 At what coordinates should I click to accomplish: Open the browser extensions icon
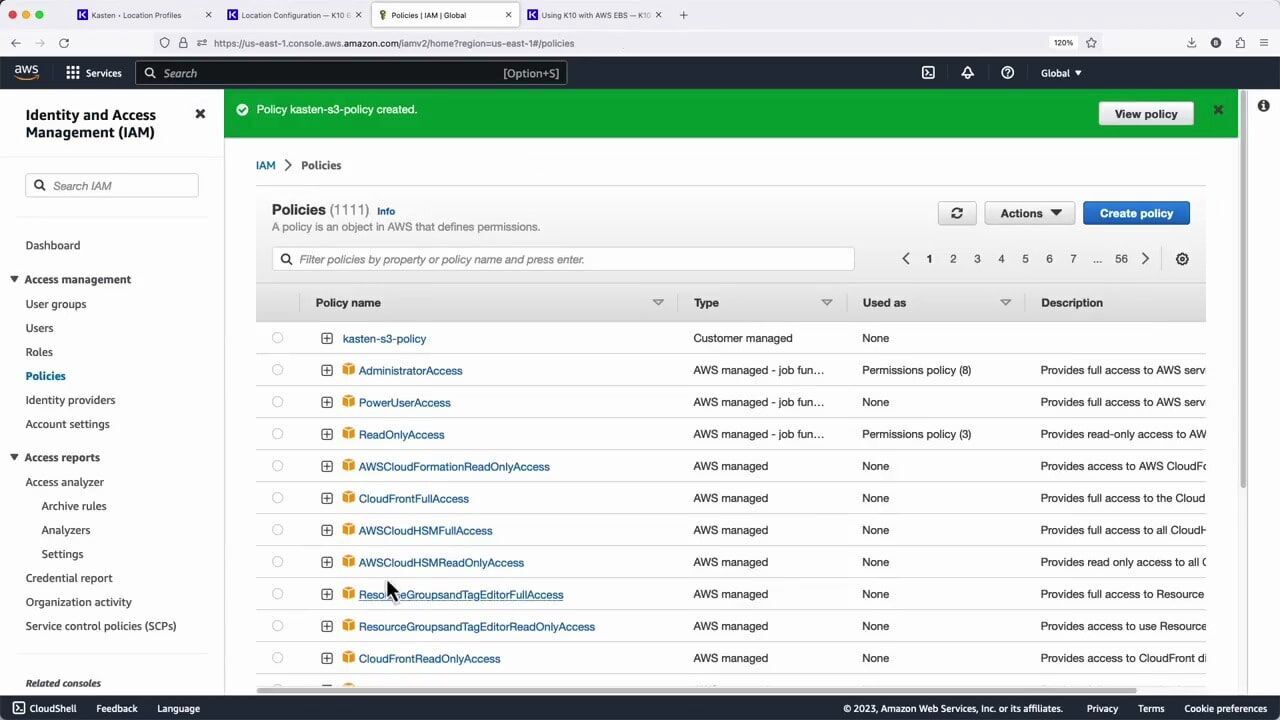1240,43
